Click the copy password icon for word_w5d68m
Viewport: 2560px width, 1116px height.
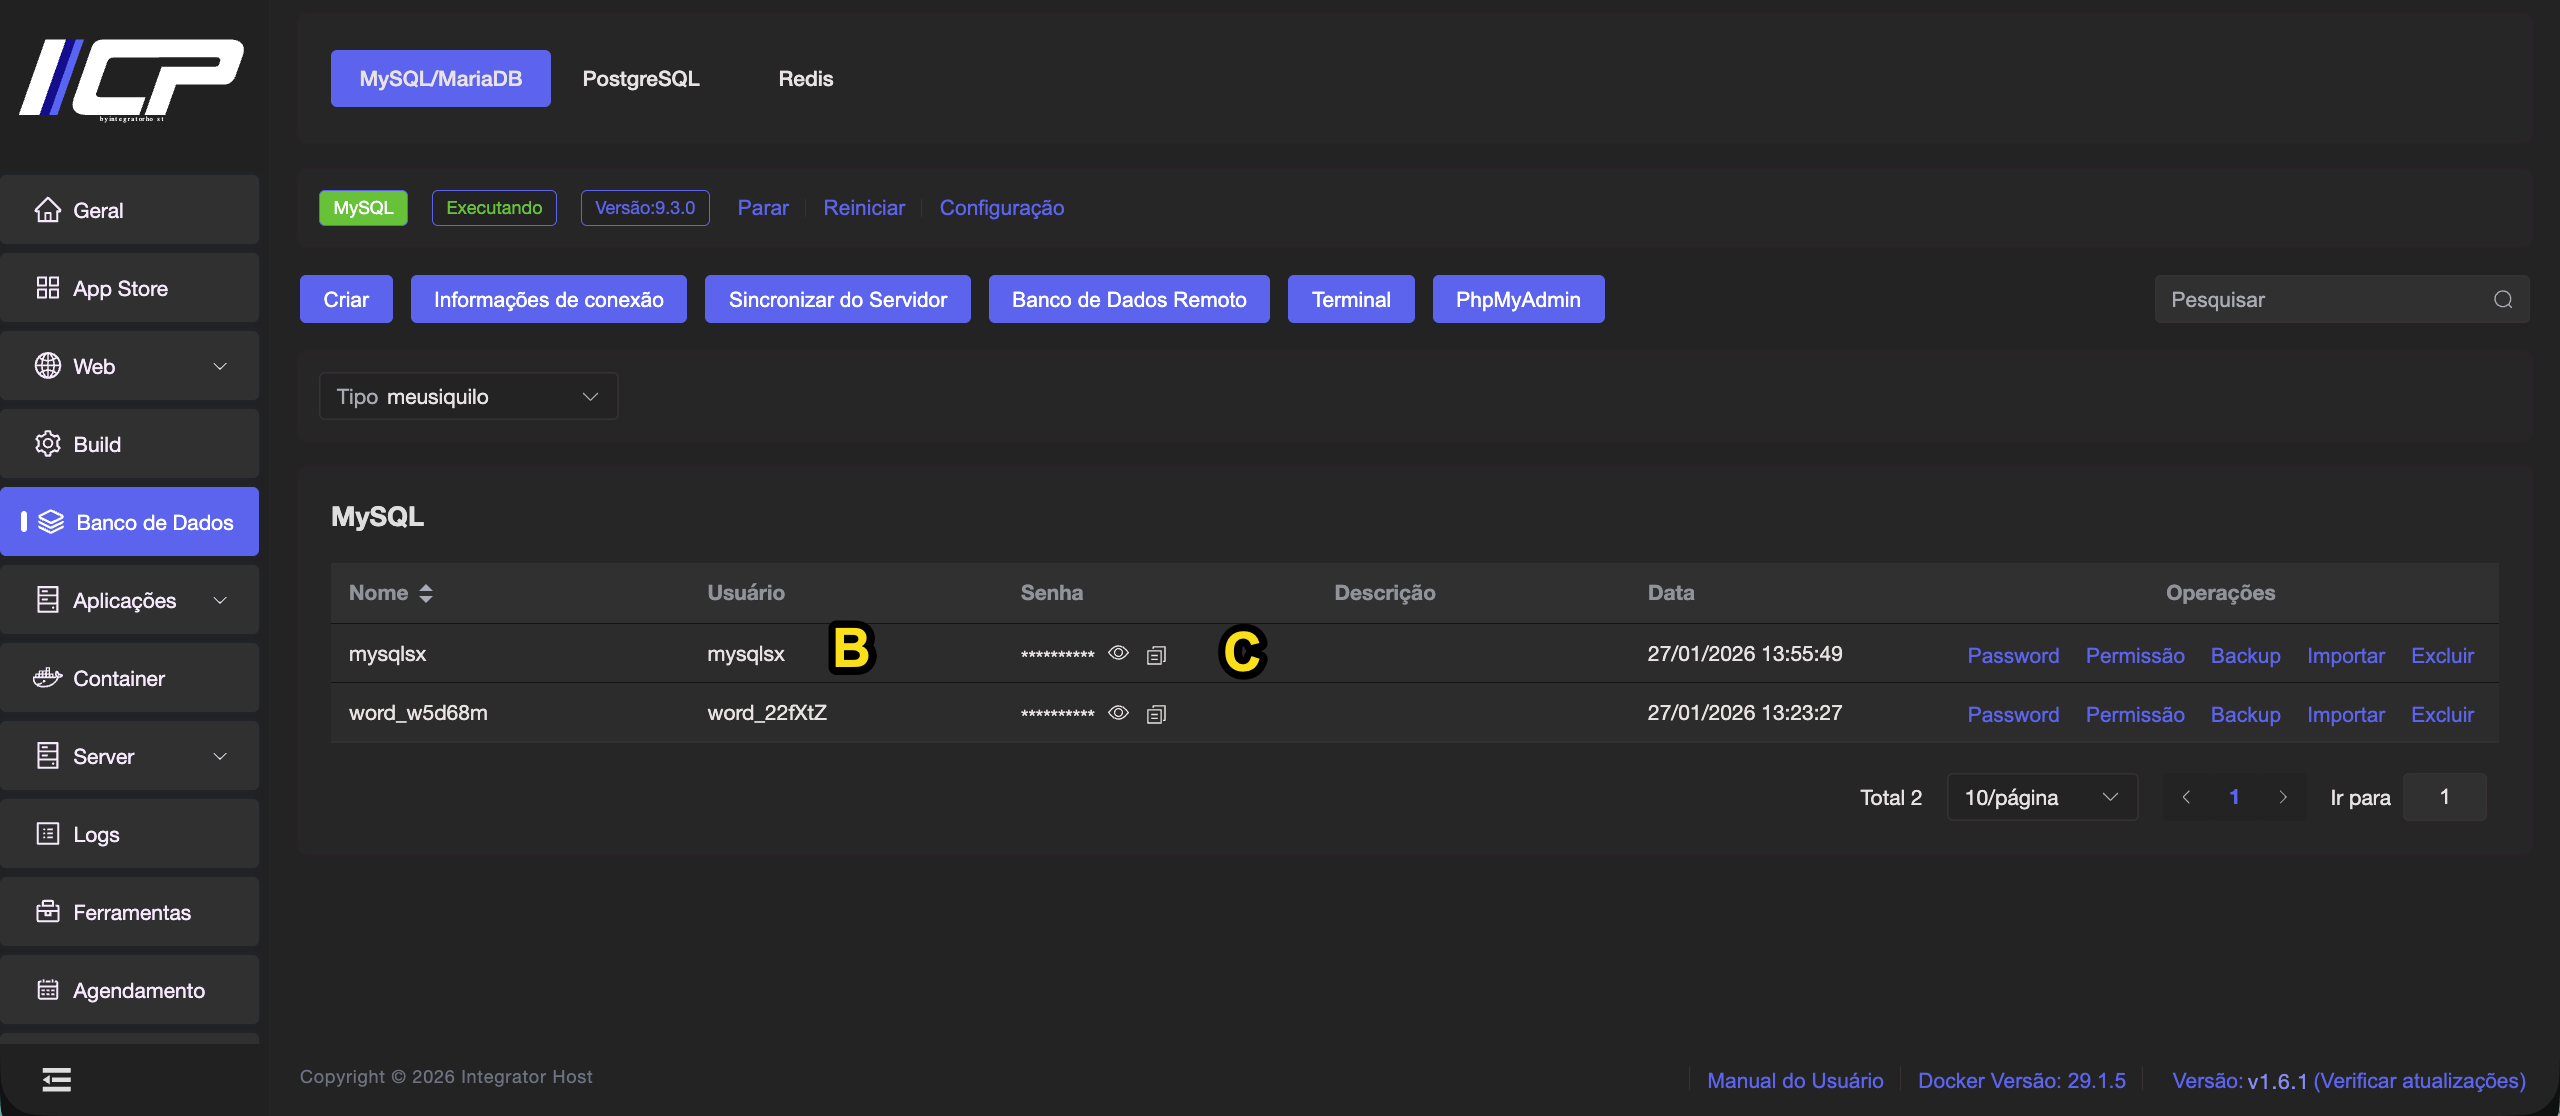[x=1156, y=714]
